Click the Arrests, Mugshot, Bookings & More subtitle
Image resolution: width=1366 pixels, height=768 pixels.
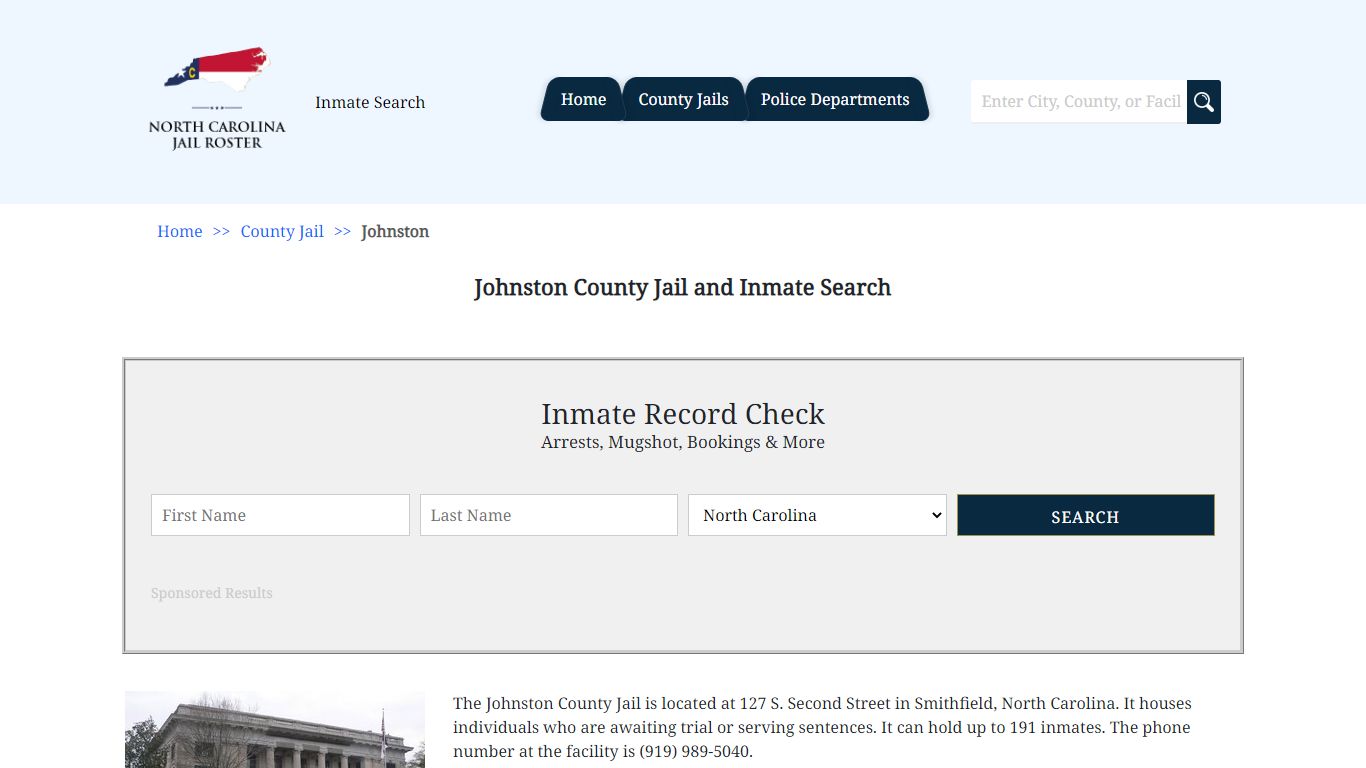[683, 442]
